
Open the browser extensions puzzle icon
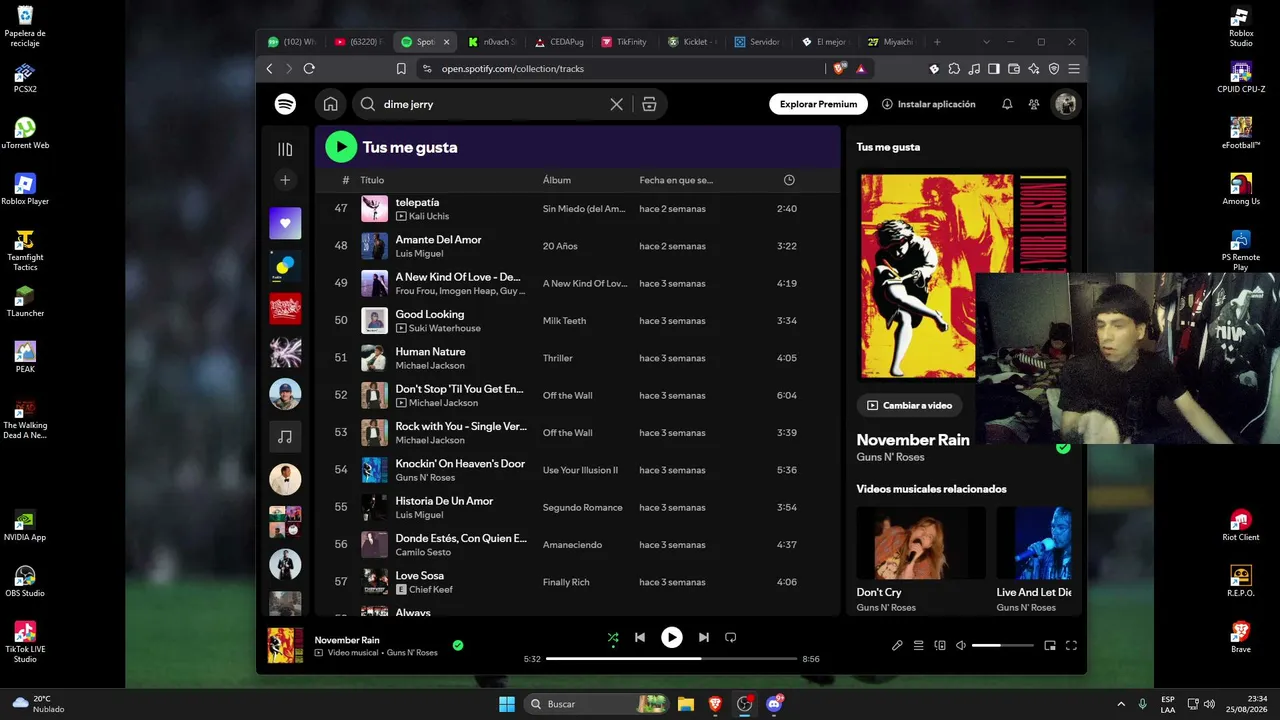(954, 69)
